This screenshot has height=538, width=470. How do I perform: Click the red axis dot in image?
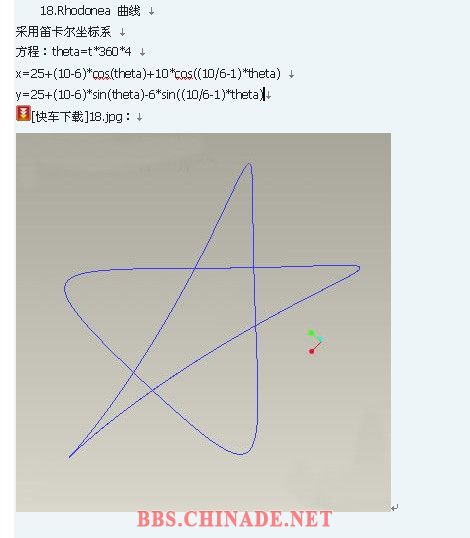pos(312,351)
